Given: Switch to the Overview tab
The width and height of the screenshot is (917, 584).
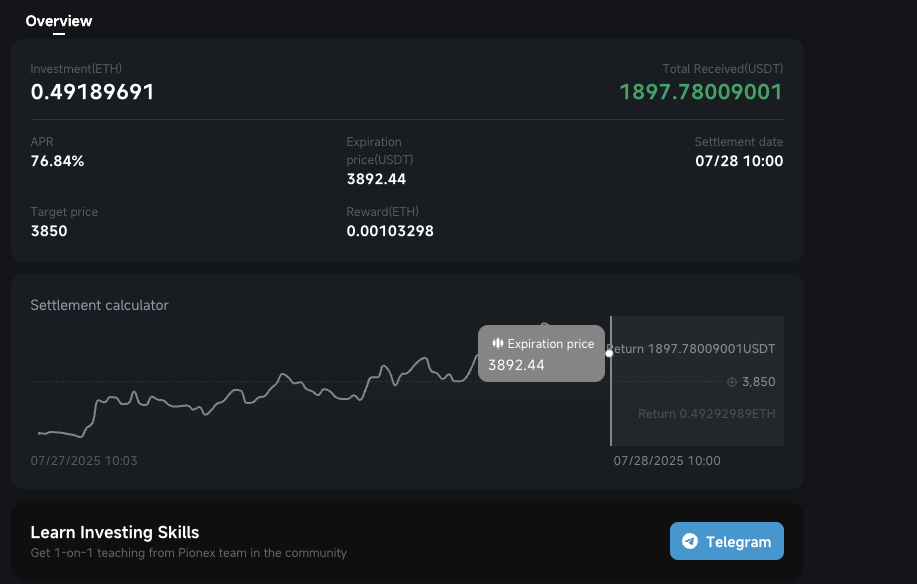Looking at the screenshot, I should pyautogui.click(x=58, y=22).
